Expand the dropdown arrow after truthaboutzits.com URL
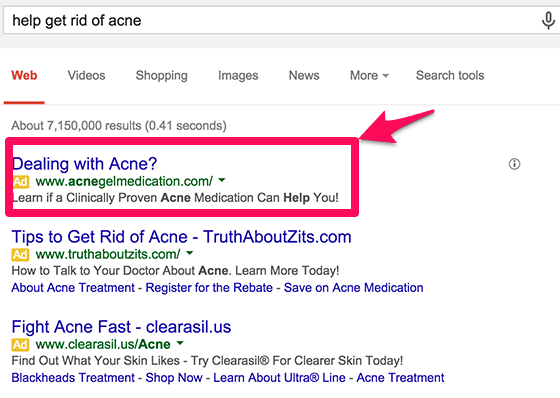 tap(190, 253)
